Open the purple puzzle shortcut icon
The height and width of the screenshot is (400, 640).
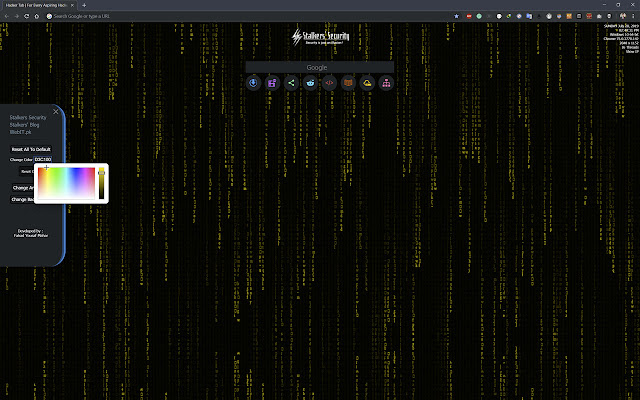[272, 83]
